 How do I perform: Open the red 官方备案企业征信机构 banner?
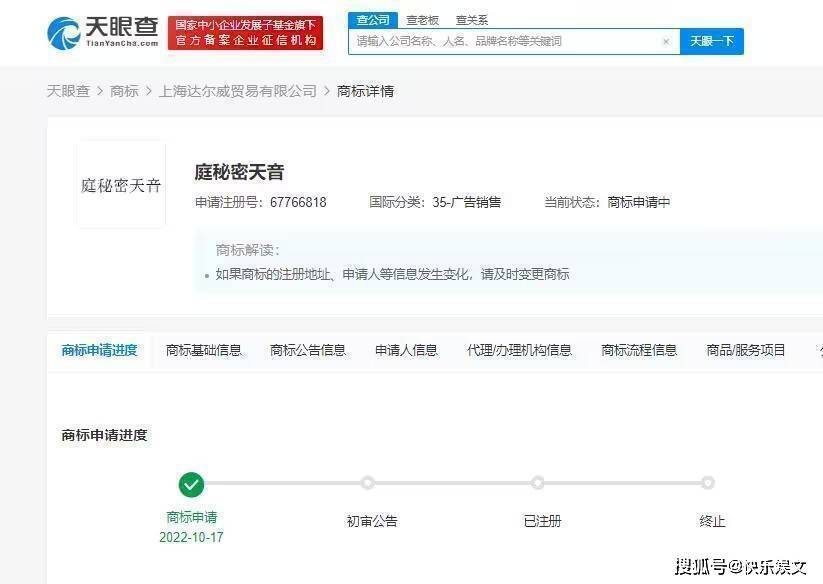click(245, 33)
